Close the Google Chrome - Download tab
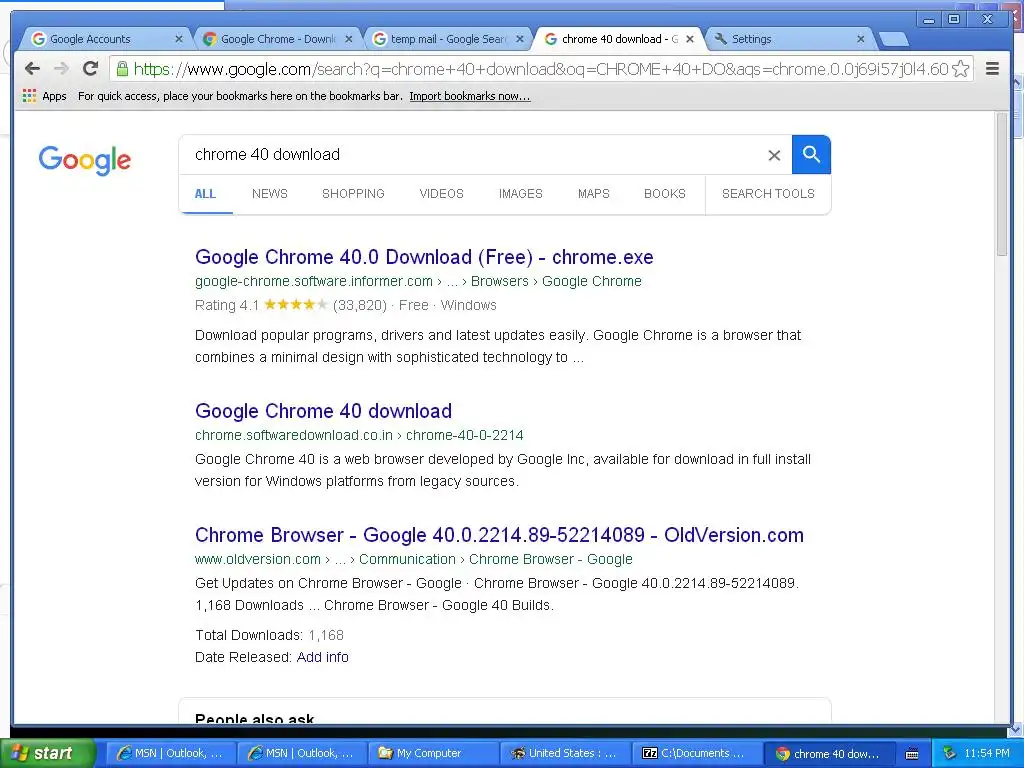 (349, 39)
